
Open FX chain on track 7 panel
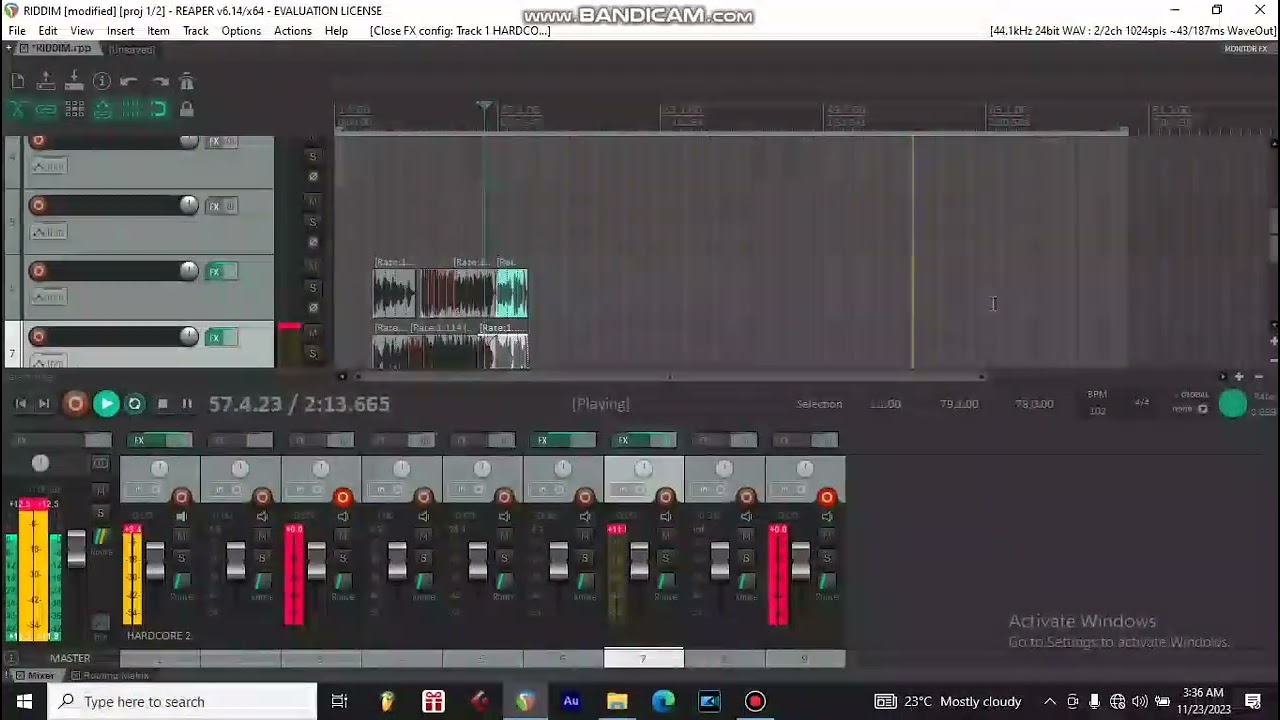pyautogui.click(x=213, y=338)
